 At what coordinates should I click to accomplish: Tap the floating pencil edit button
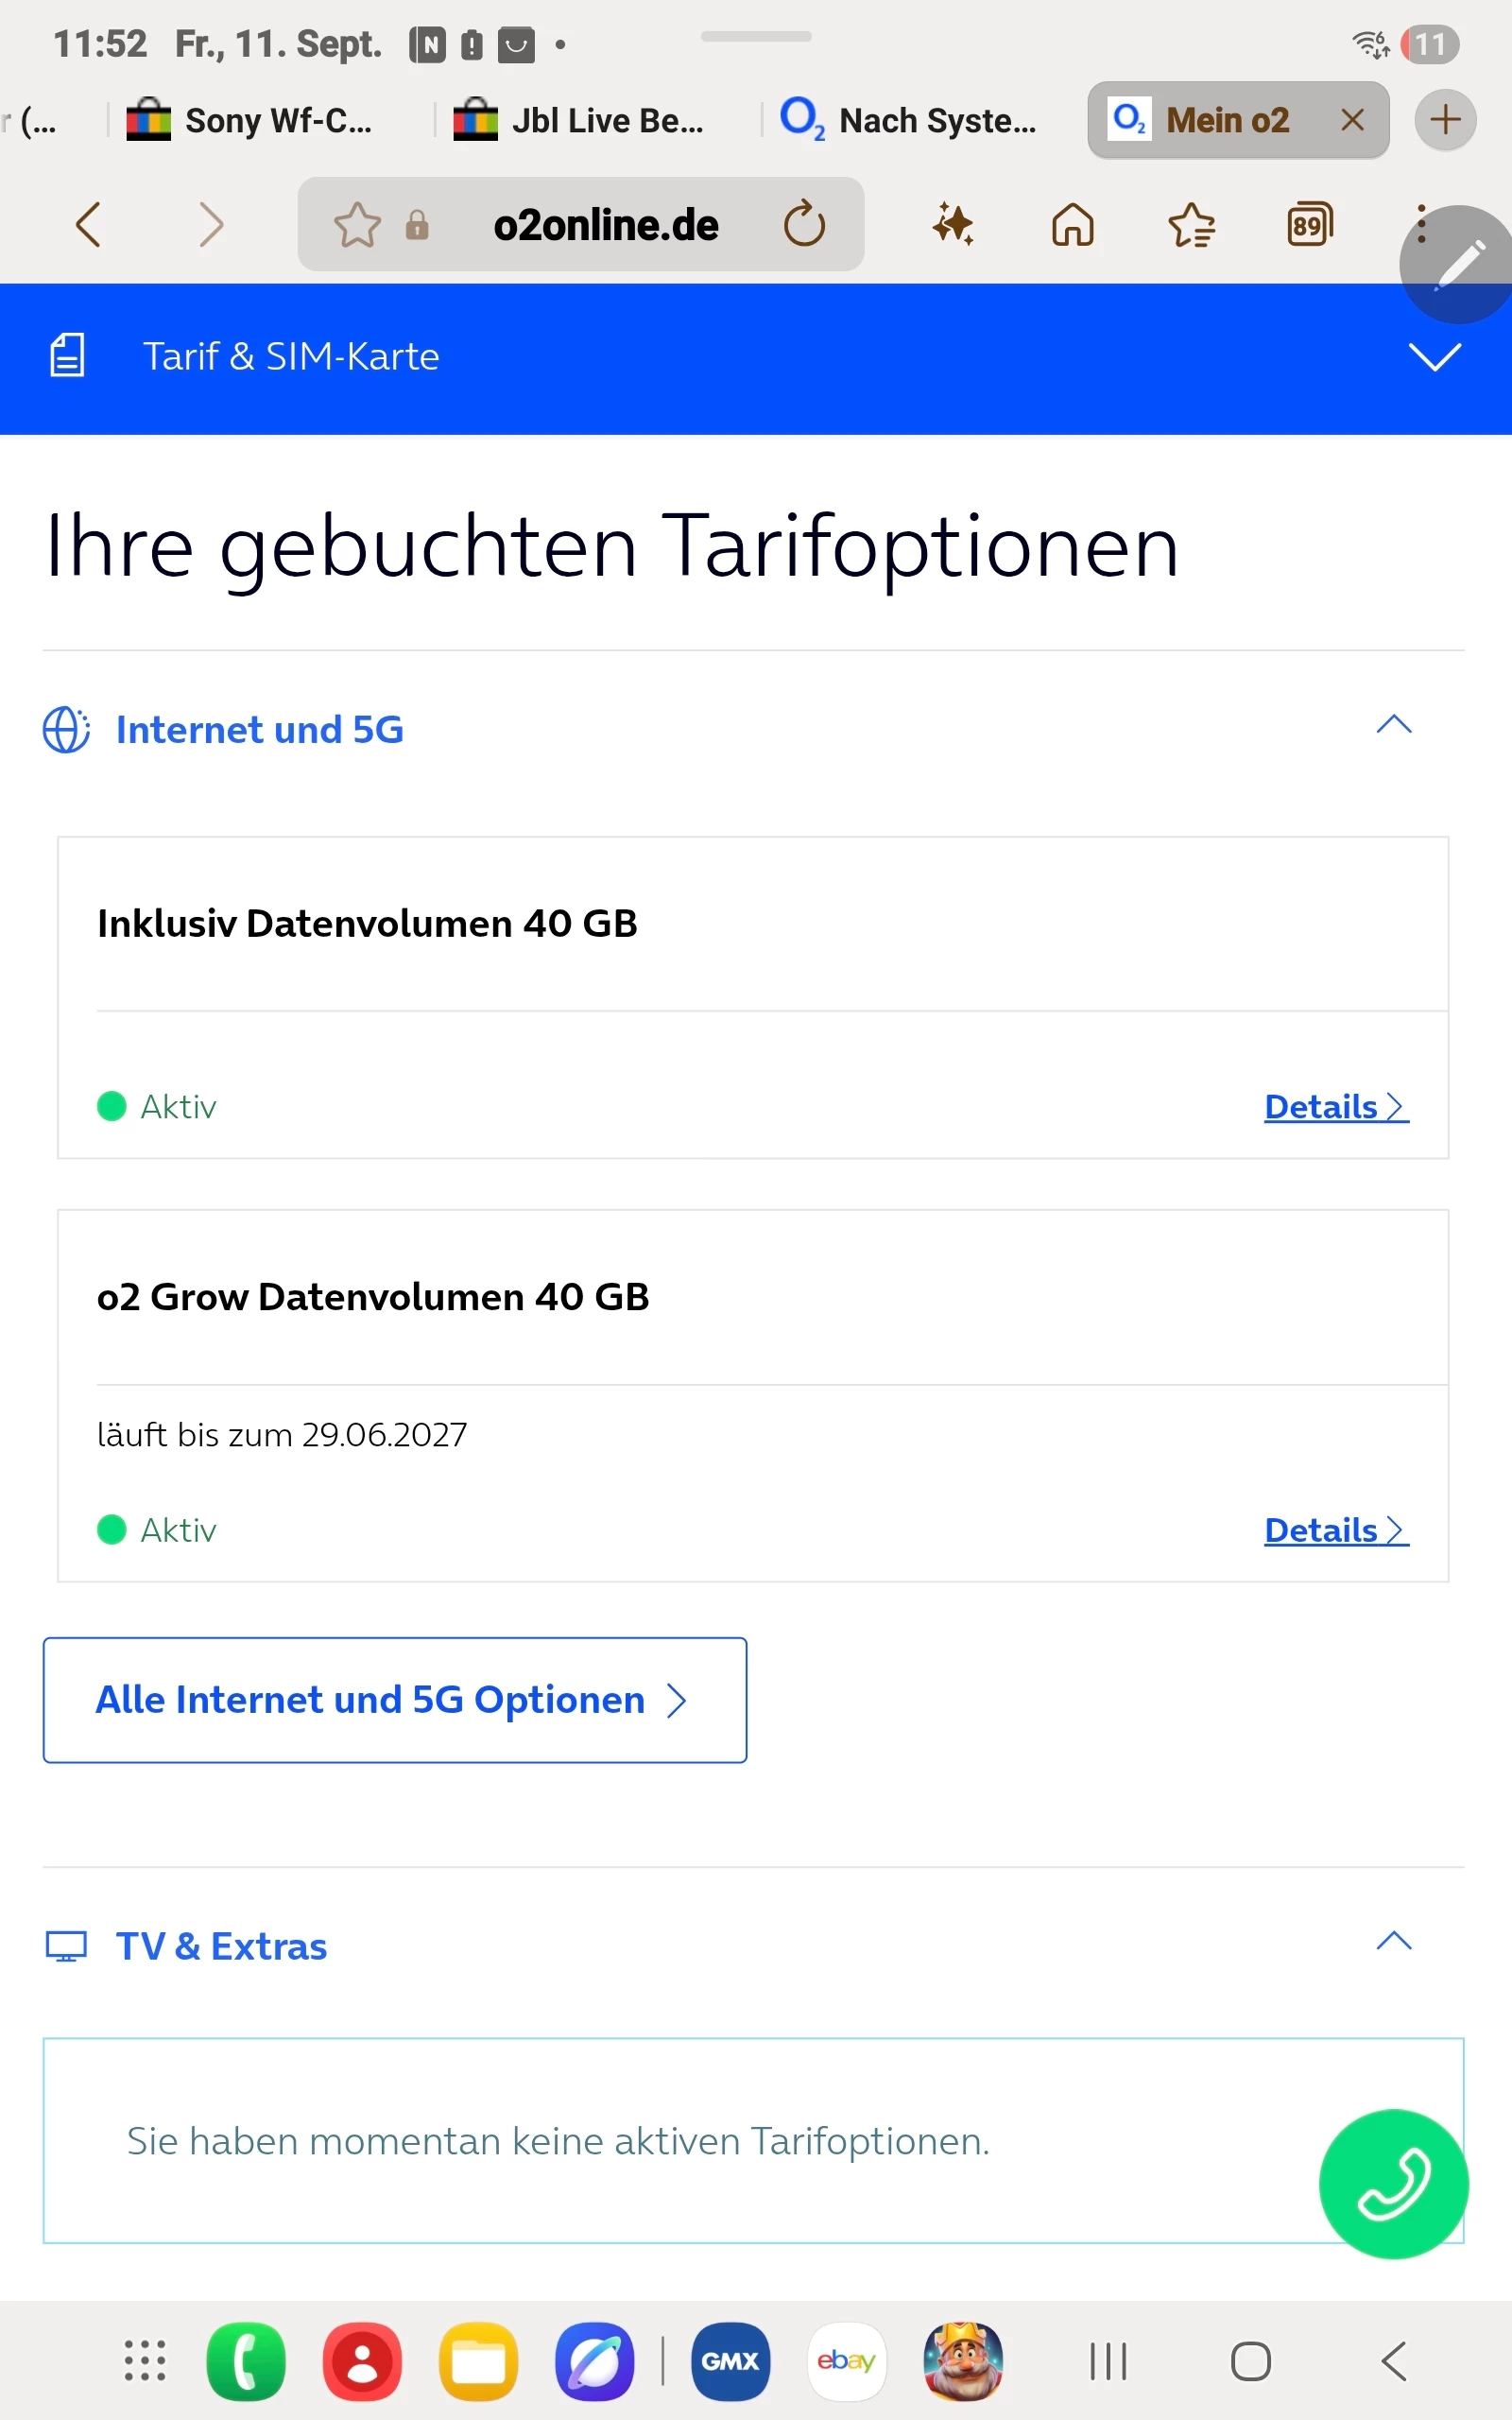tap(1458, 265)
